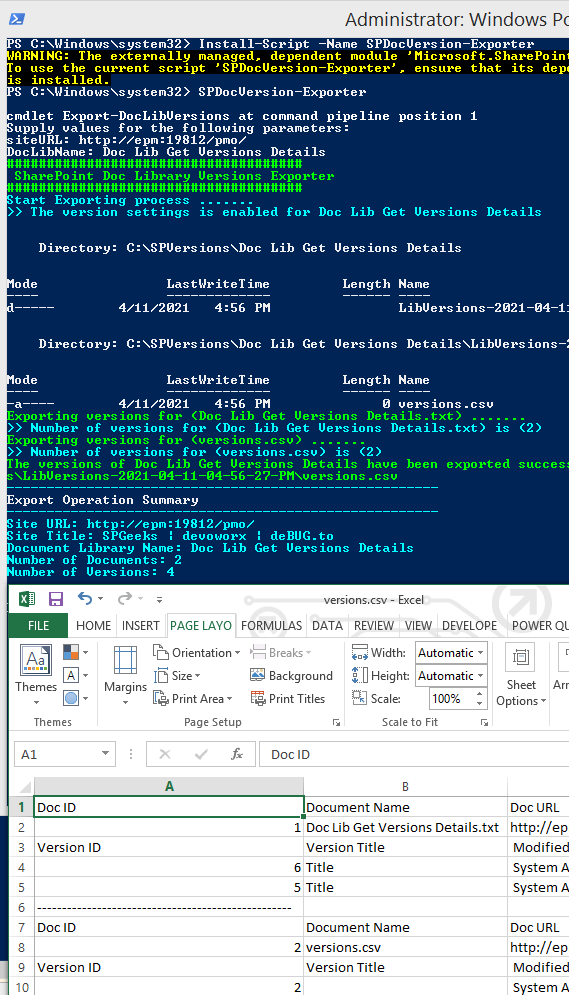Open the theme Fonts dropdown
This screenshot has width=569, height=995.
pos(75,675)
